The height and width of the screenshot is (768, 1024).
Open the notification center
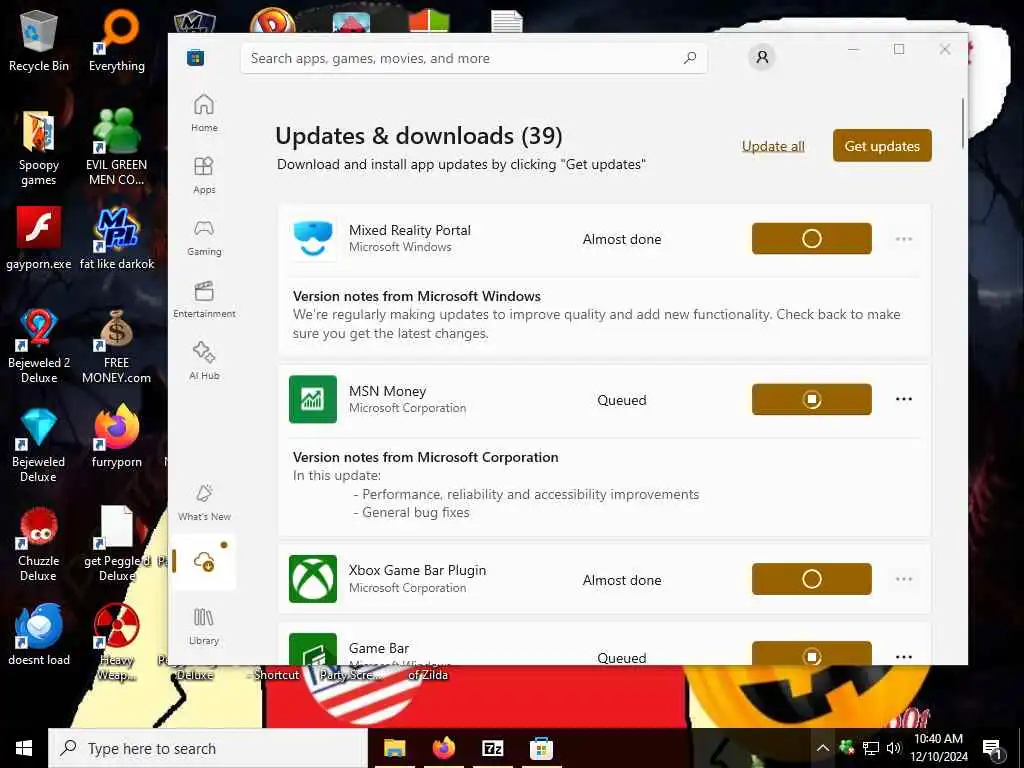(x=993, y=749)
